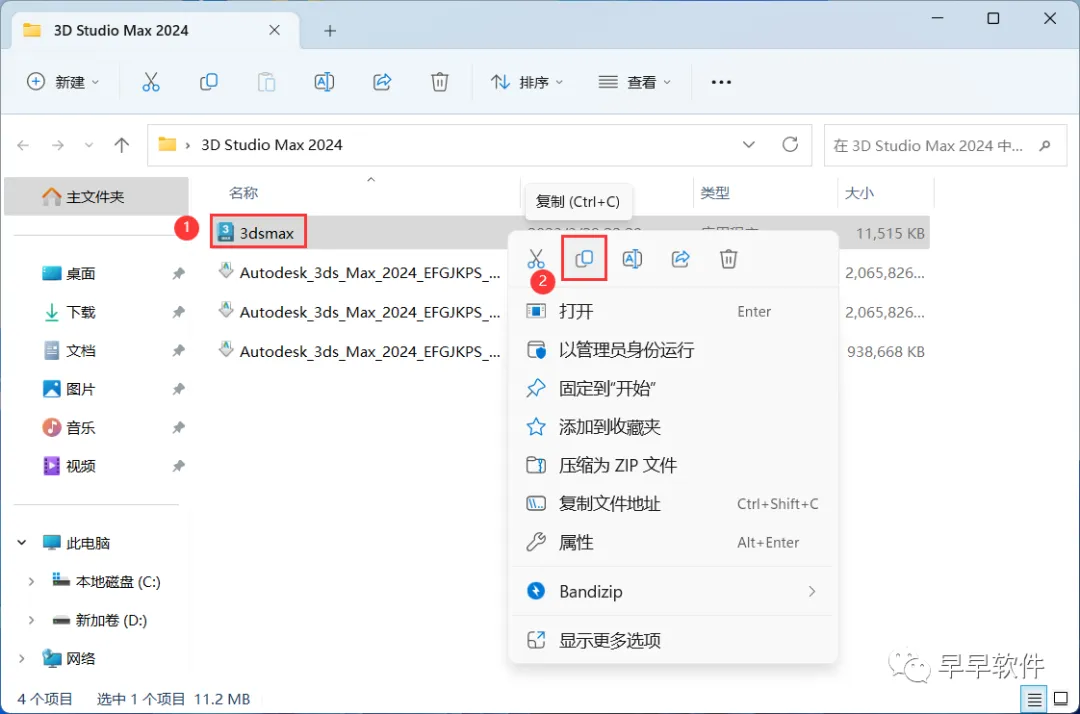
Task: Click the search magnifier icon
Action: [1045, 145]
